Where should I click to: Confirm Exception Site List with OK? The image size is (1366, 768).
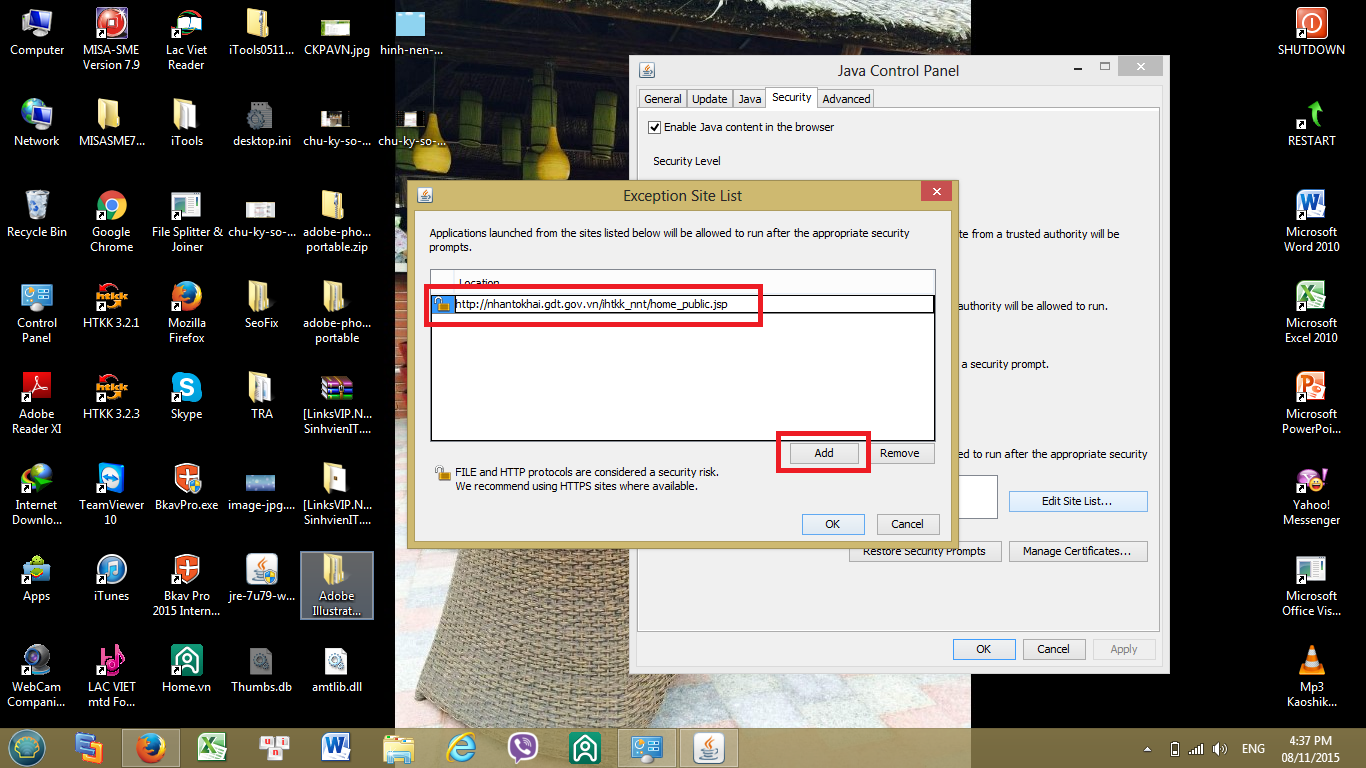(x=832, y=524)
